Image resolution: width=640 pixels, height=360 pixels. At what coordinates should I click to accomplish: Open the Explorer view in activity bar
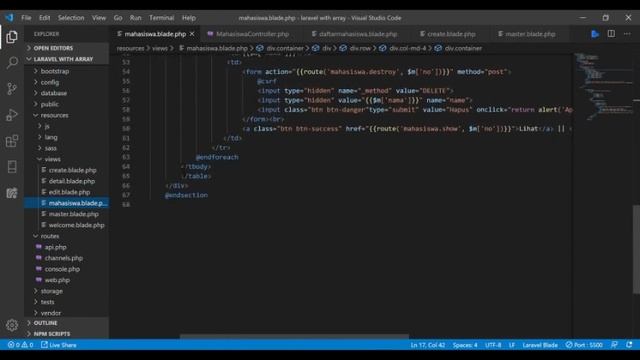coord(12,37)
